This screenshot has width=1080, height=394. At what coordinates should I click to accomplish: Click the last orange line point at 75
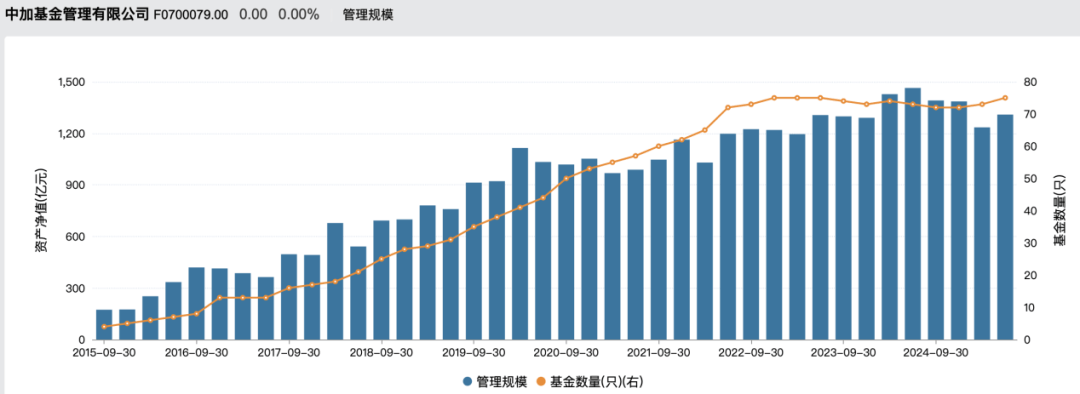point(1005,98)
